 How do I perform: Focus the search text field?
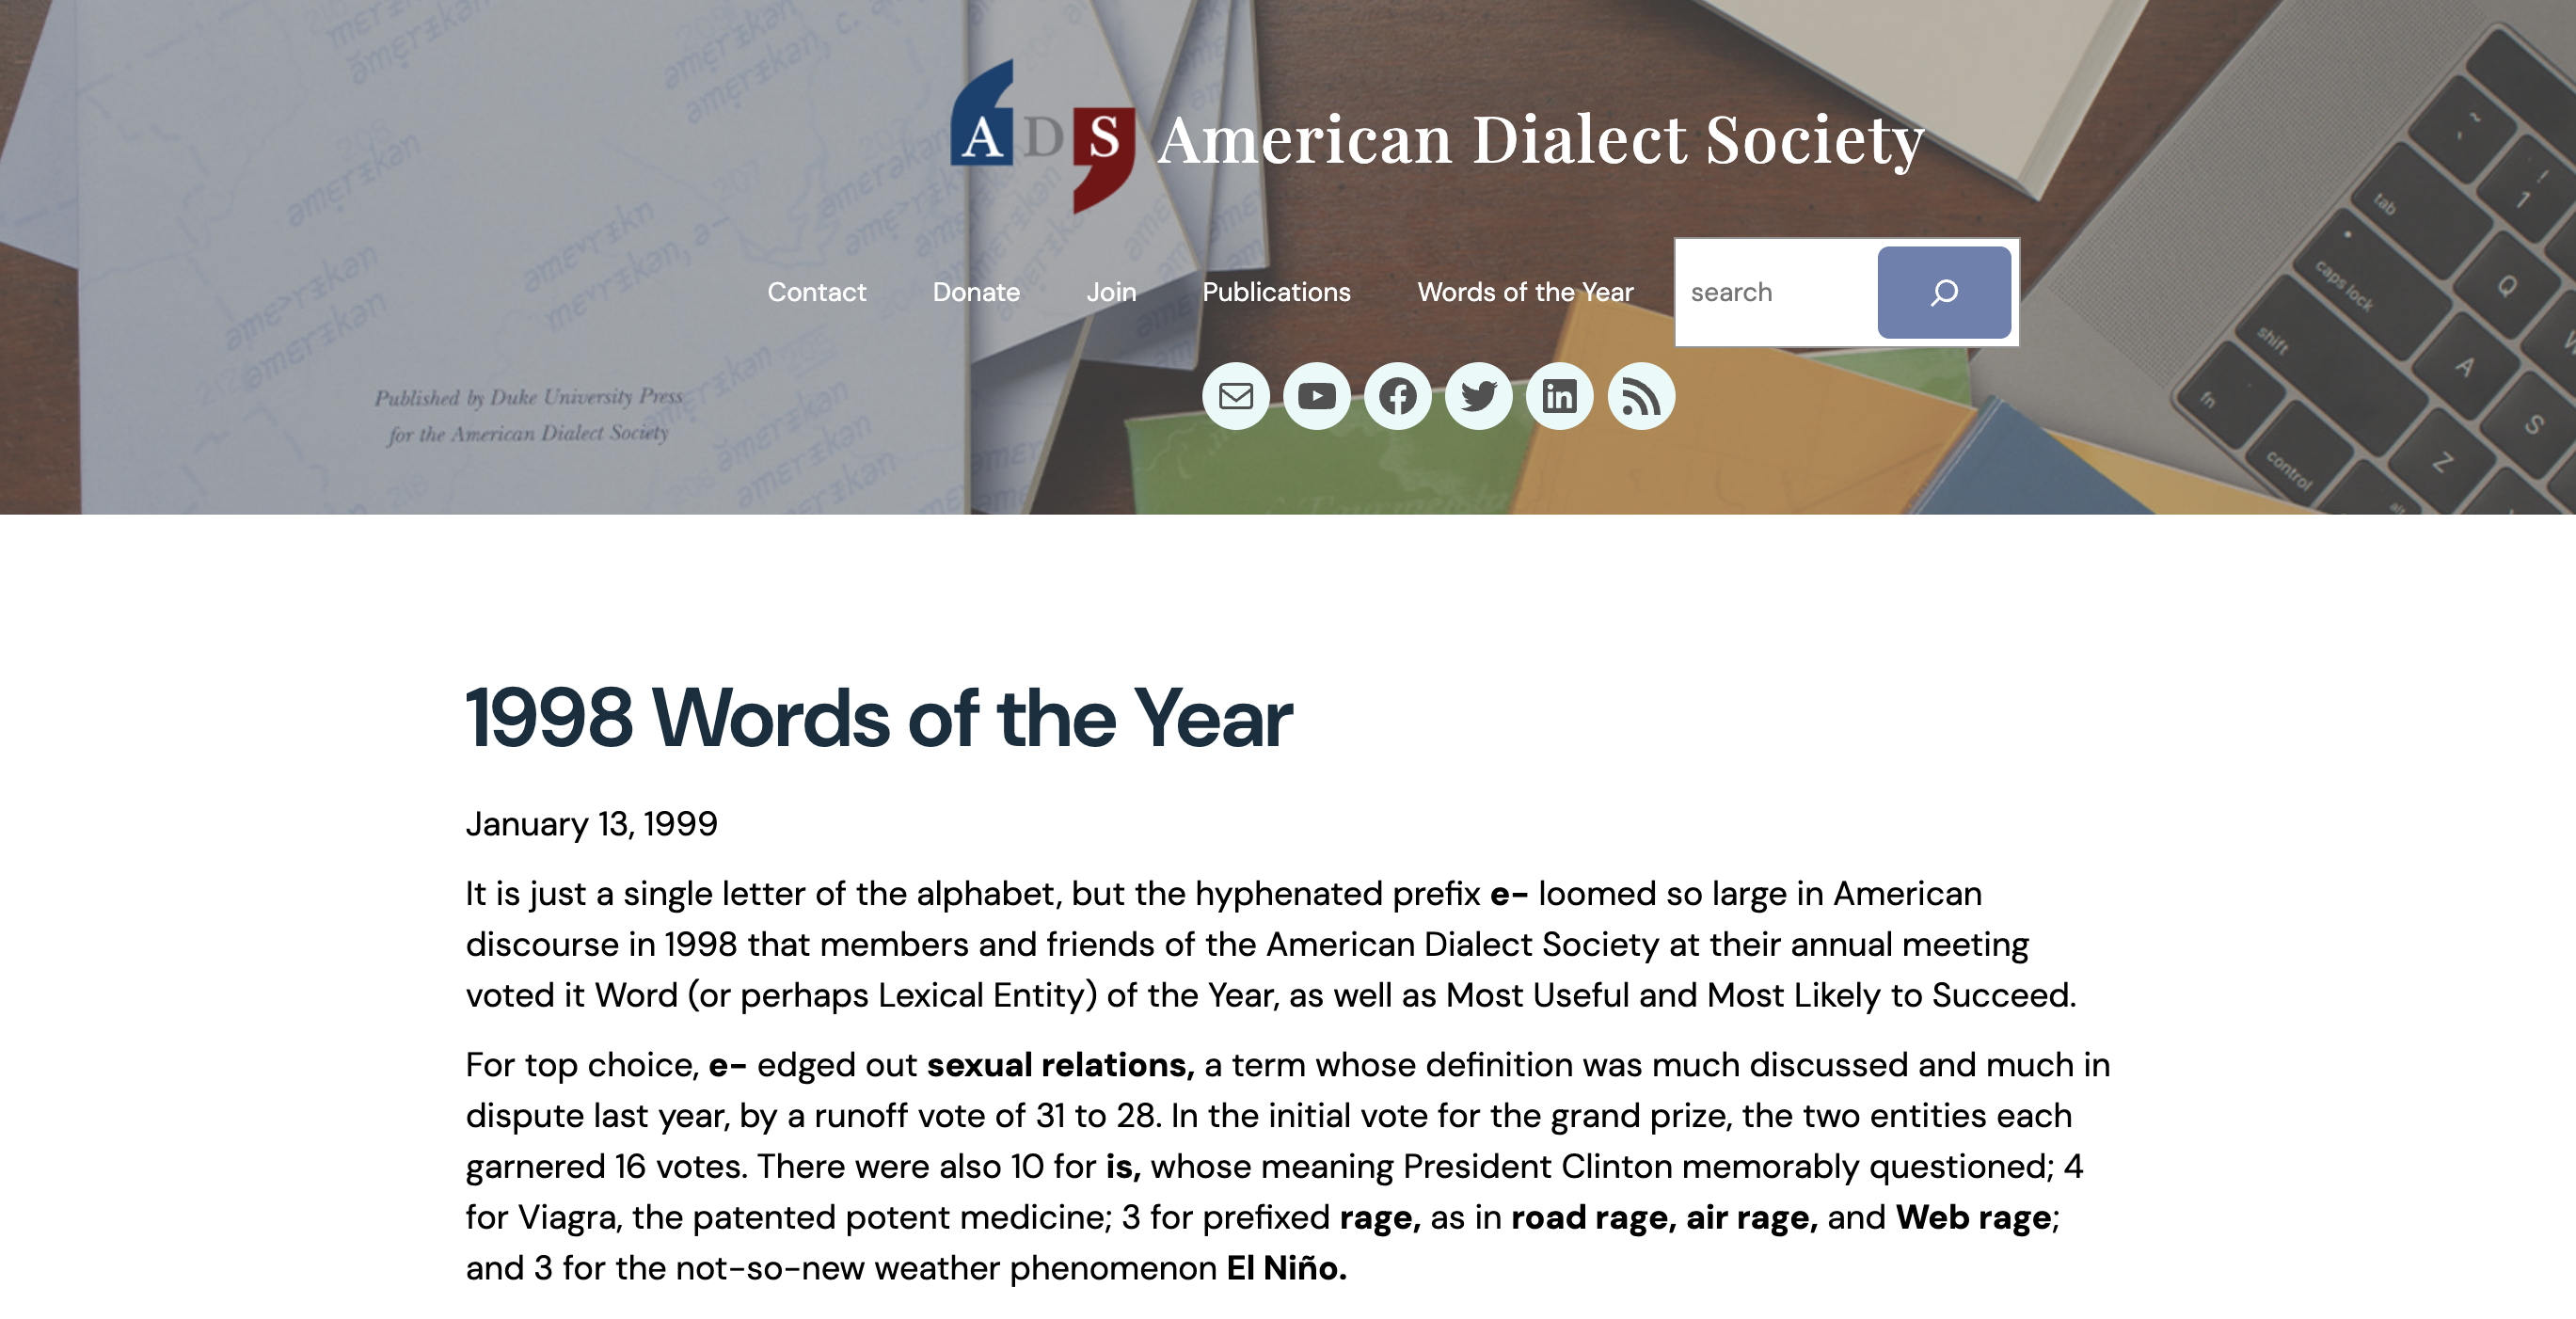pyautogui.click(x=1776, y=292)
